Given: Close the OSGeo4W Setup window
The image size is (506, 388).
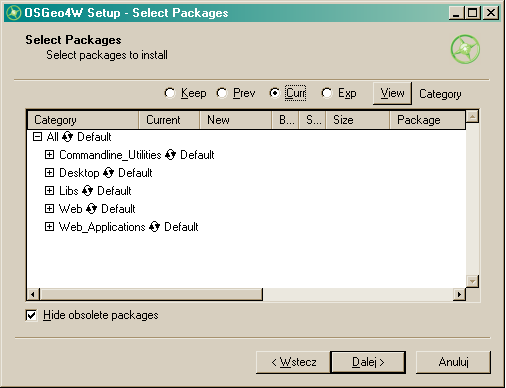Looking at the screenshot, I should 491,13.
